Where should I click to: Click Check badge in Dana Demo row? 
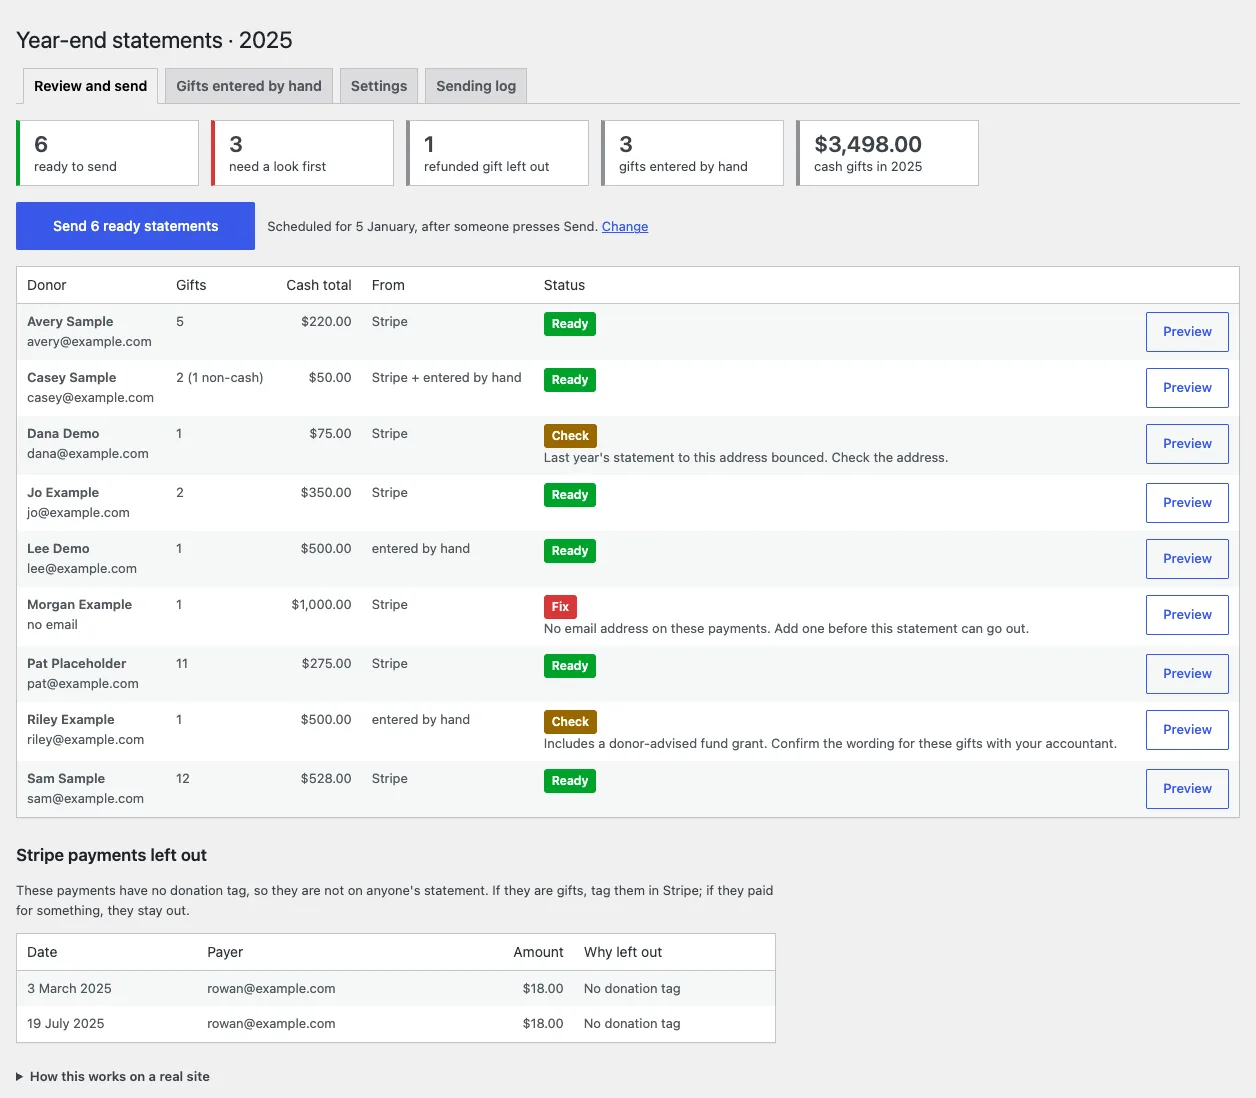[570, 436]
